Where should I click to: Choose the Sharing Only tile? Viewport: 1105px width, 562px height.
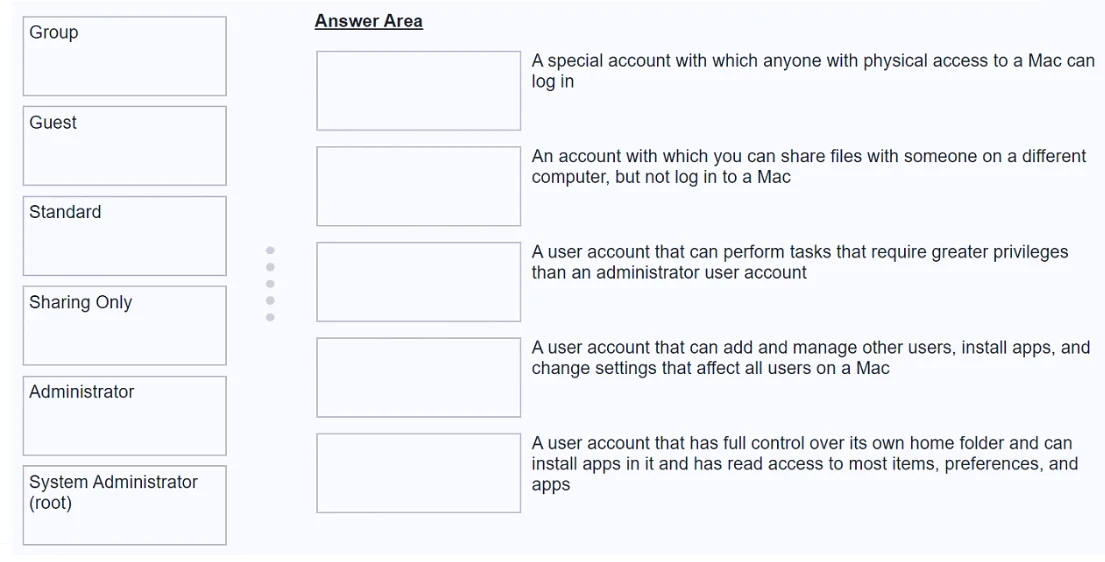point(125,326)
